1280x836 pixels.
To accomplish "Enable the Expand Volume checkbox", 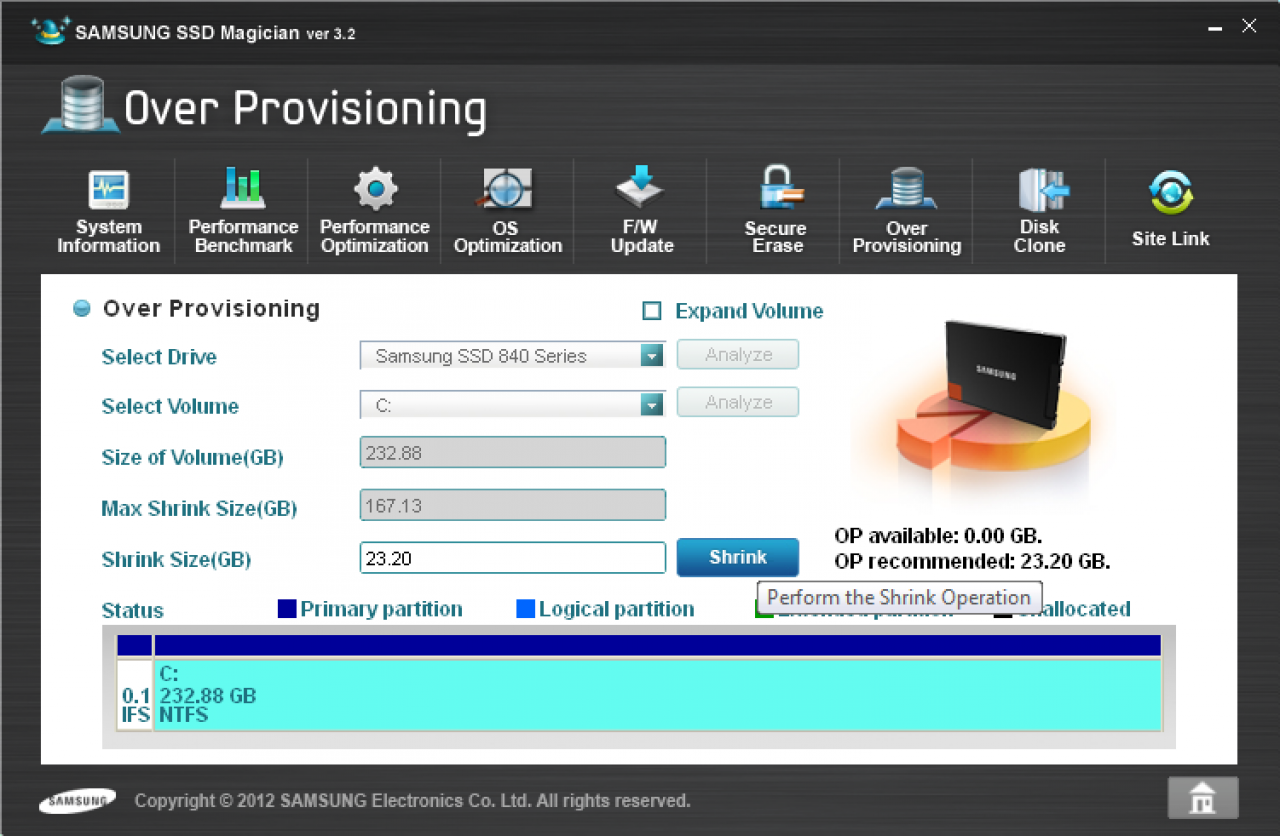I will 652,311.
